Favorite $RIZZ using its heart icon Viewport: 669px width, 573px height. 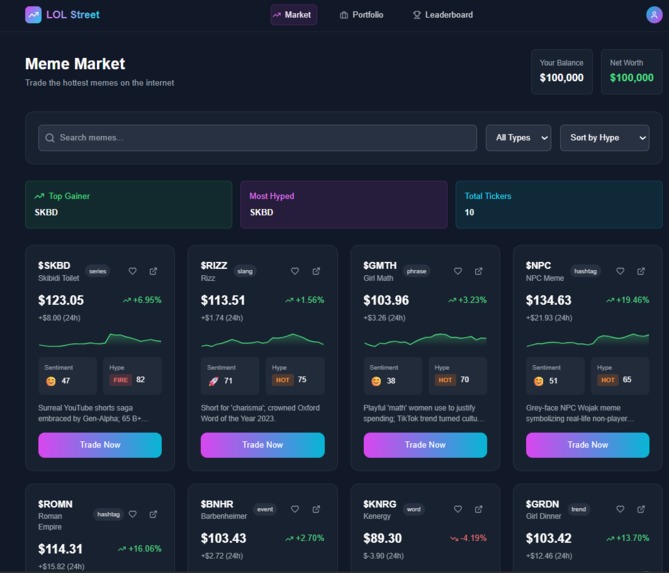click(x=295, y=271)
